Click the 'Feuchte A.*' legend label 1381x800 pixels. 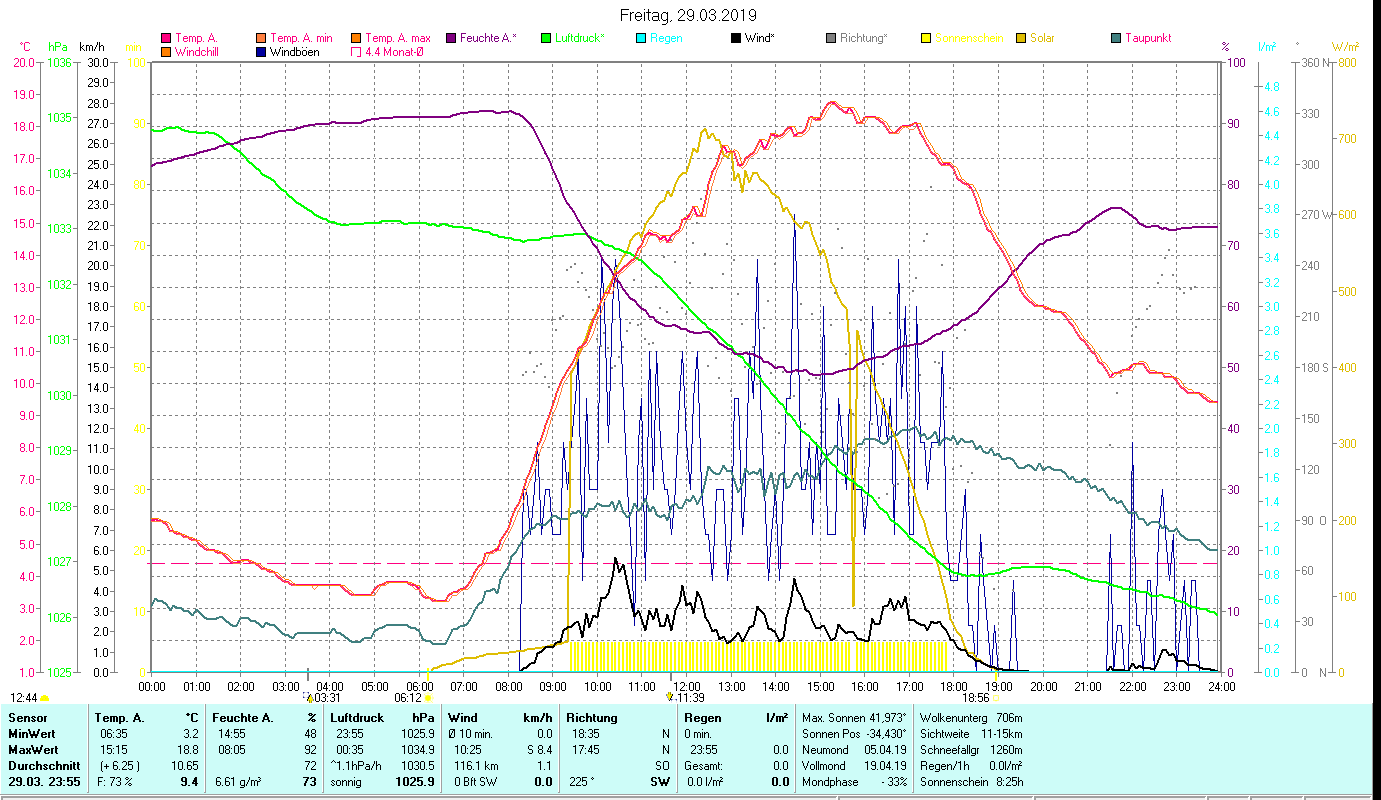pos(488,38)
